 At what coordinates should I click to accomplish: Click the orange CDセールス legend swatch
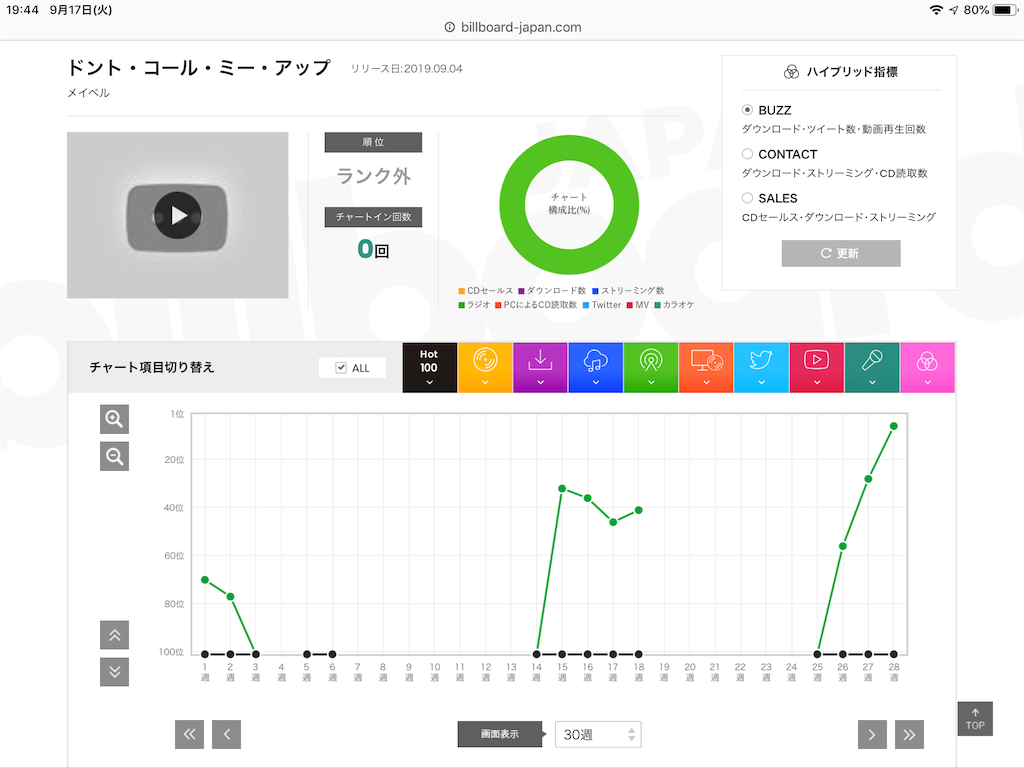[462, 291]
